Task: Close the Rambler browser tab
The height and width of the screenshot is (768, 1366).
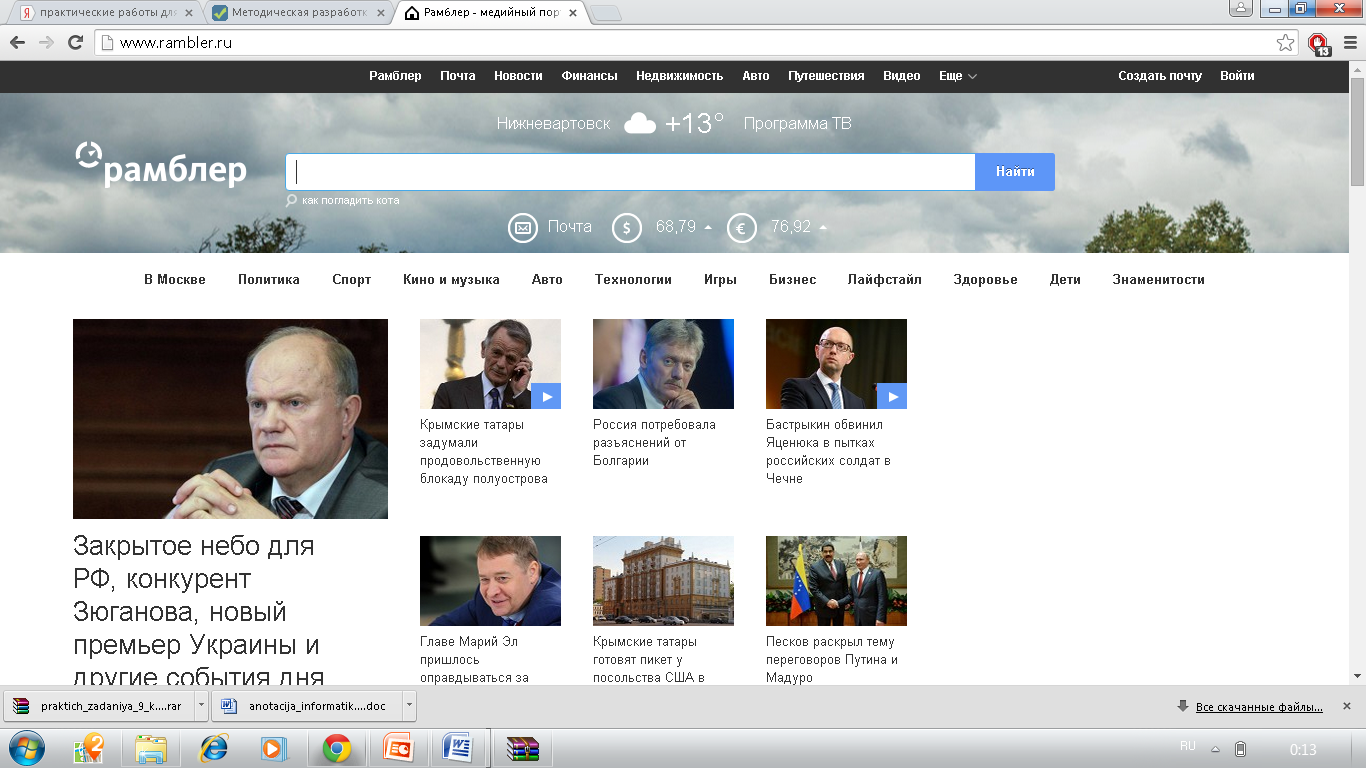Action: 571,13
